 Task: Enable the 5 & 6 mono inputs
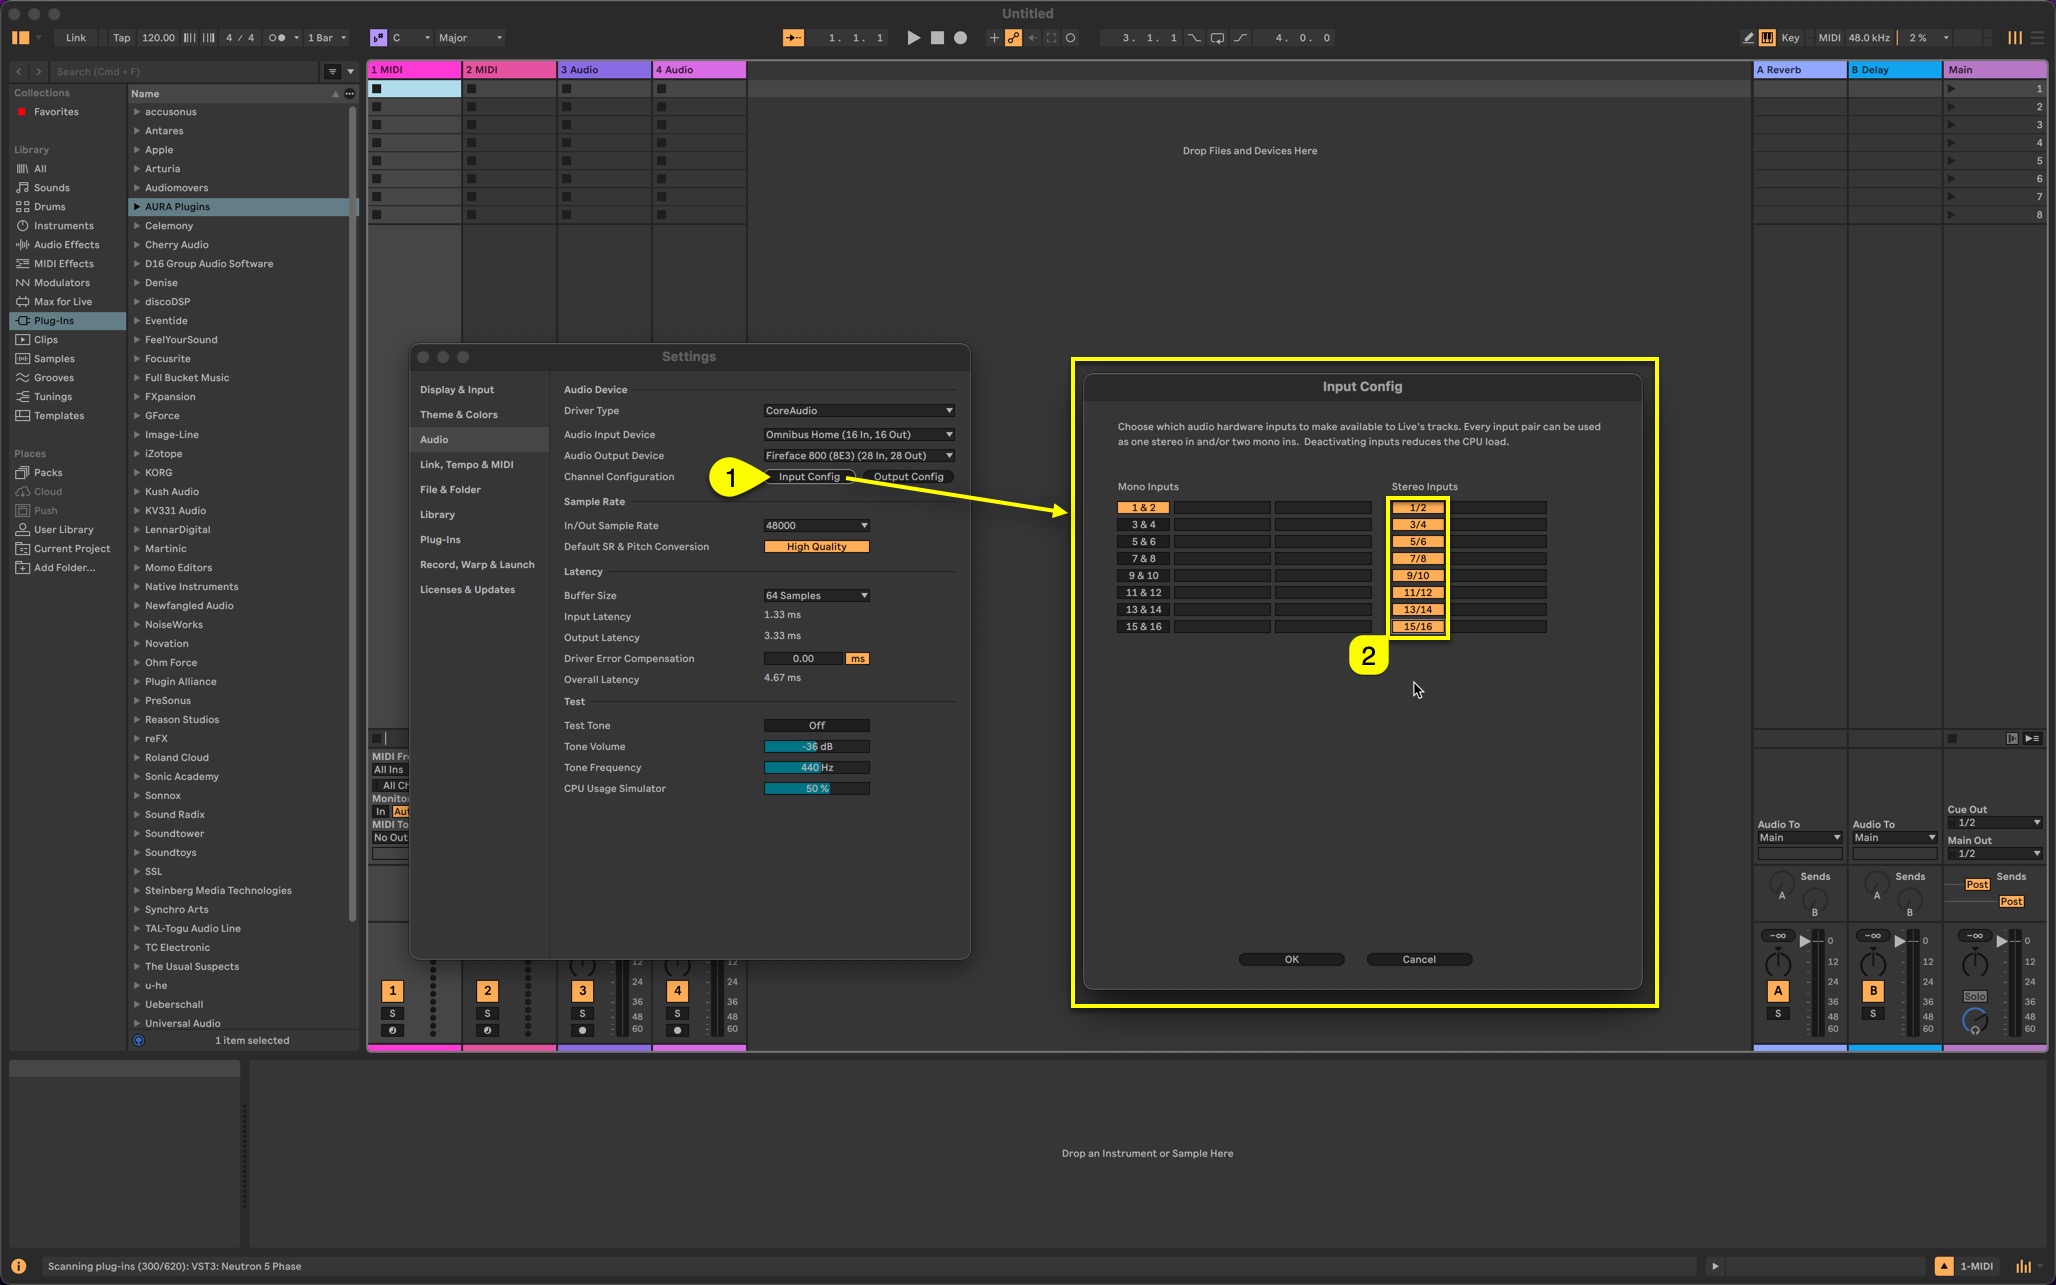click(1143, 542)
